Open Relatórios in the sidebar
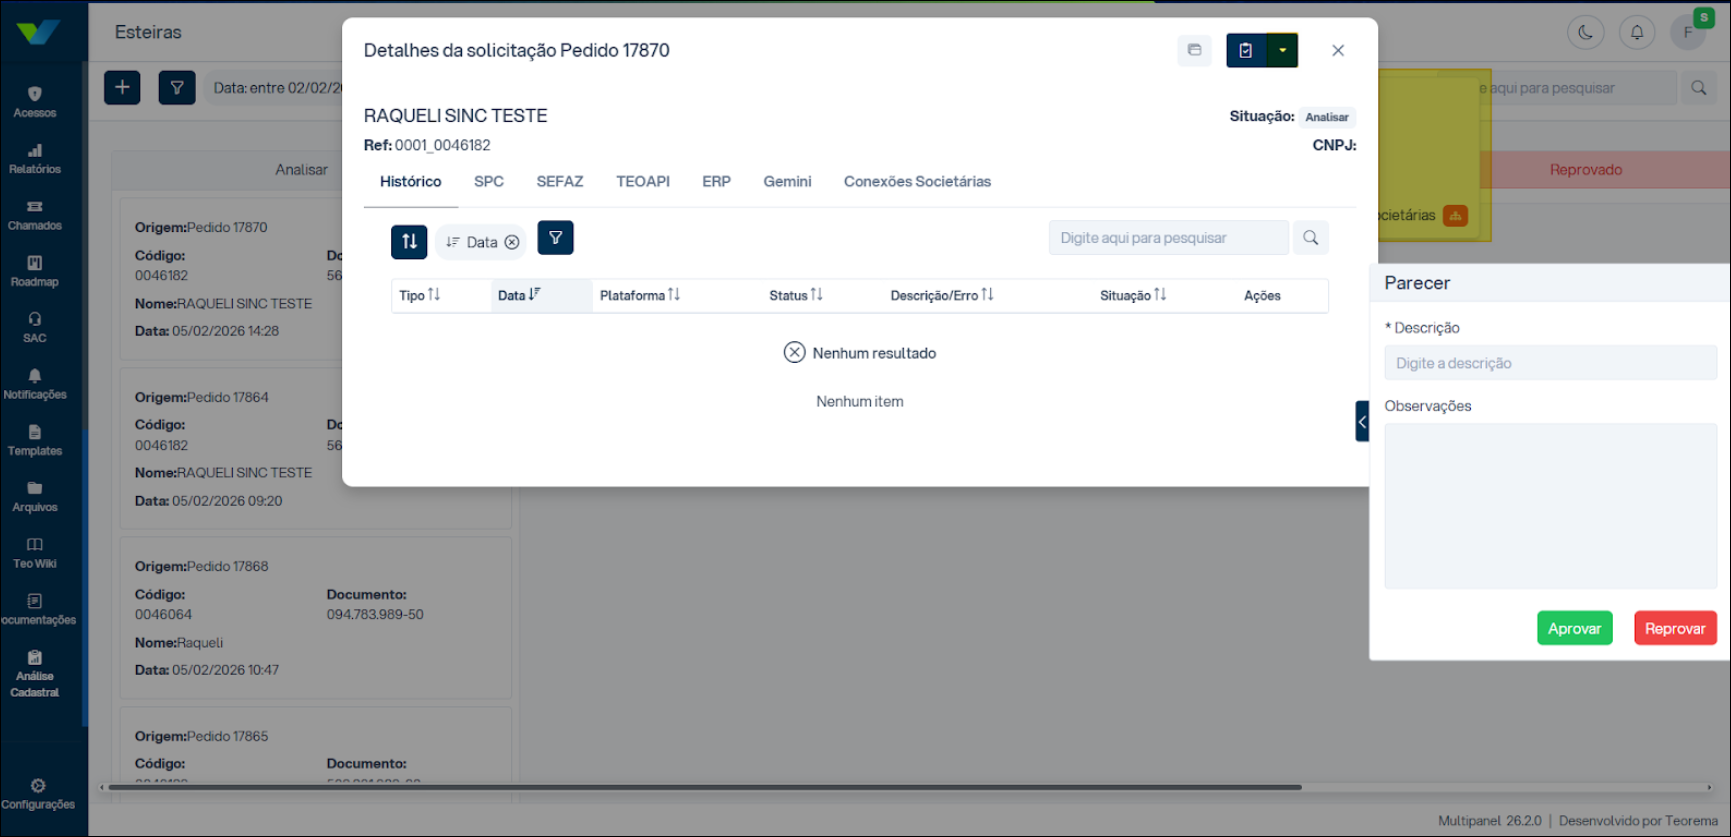The width and height of the screenshot is (1731, 837). [35, 158]
